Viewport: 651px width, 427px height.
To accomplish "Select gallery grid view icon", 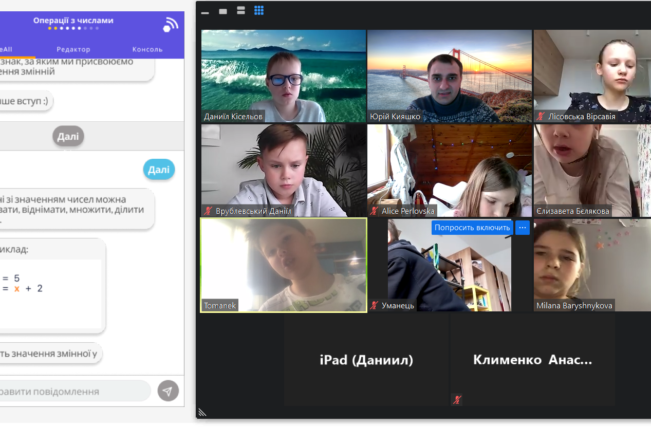I will (259, 10).
